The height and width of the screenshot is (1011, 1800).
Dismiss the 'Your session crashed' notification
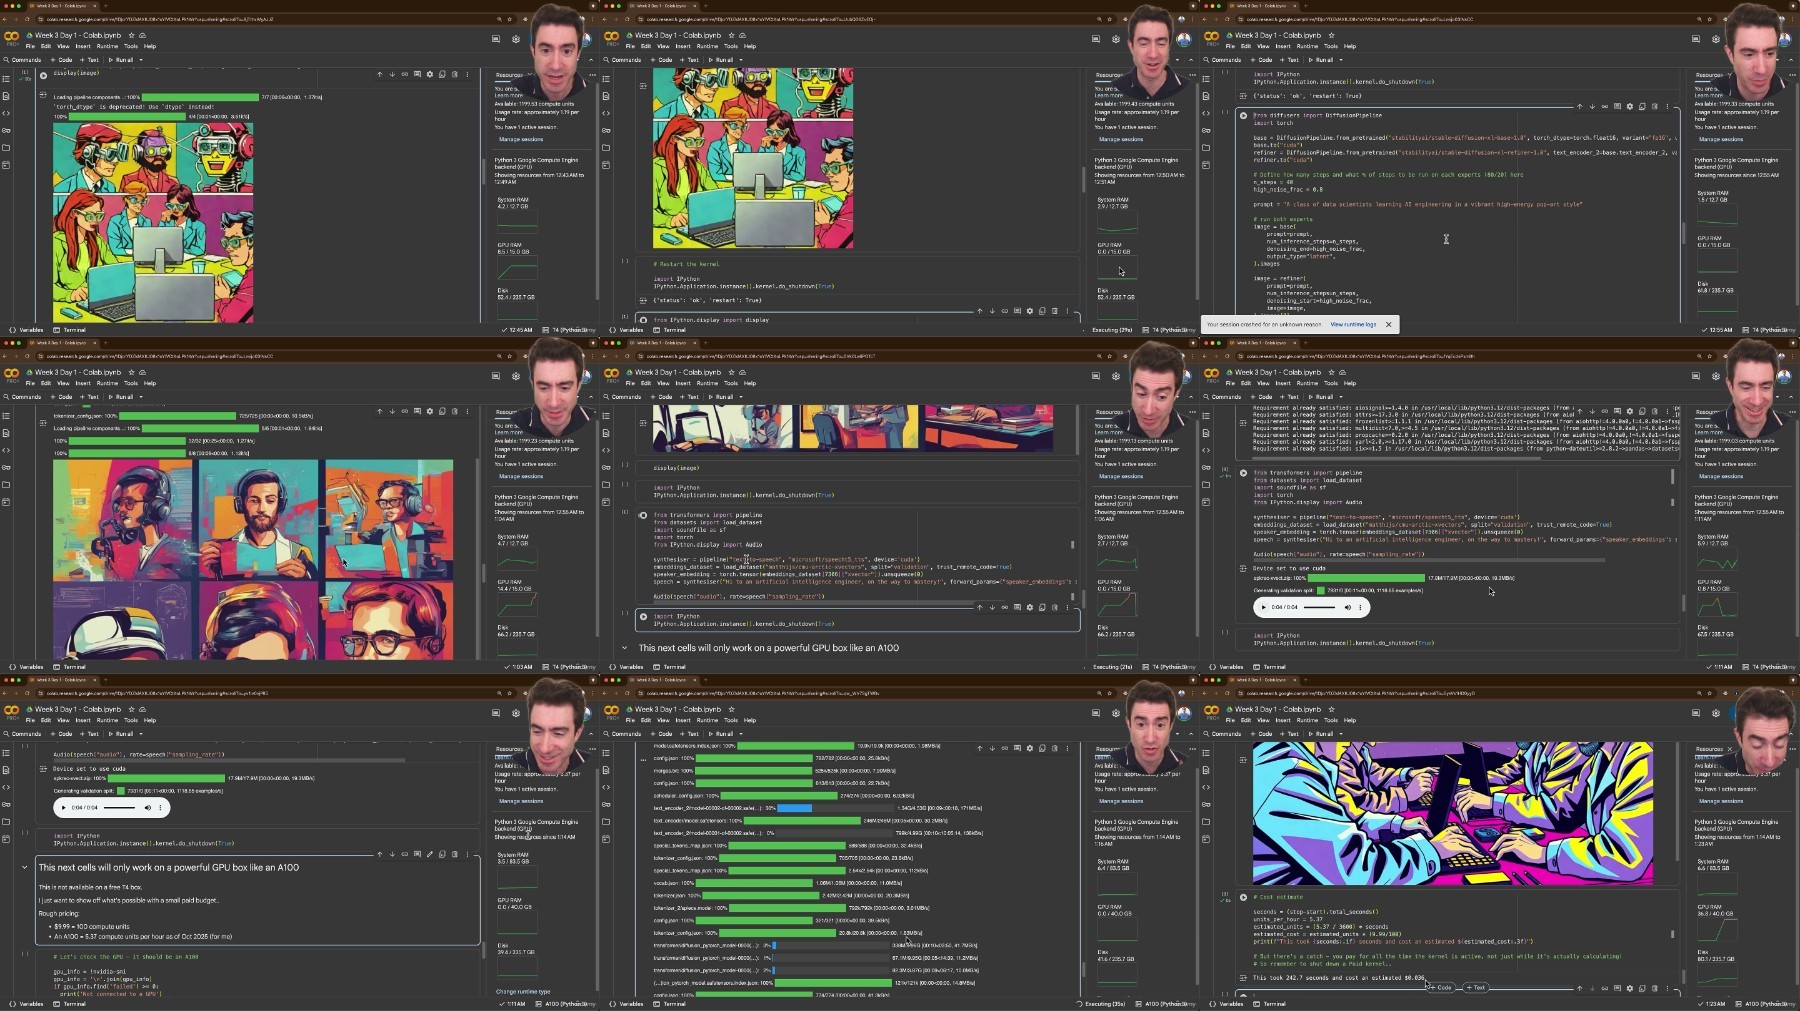1388,324
